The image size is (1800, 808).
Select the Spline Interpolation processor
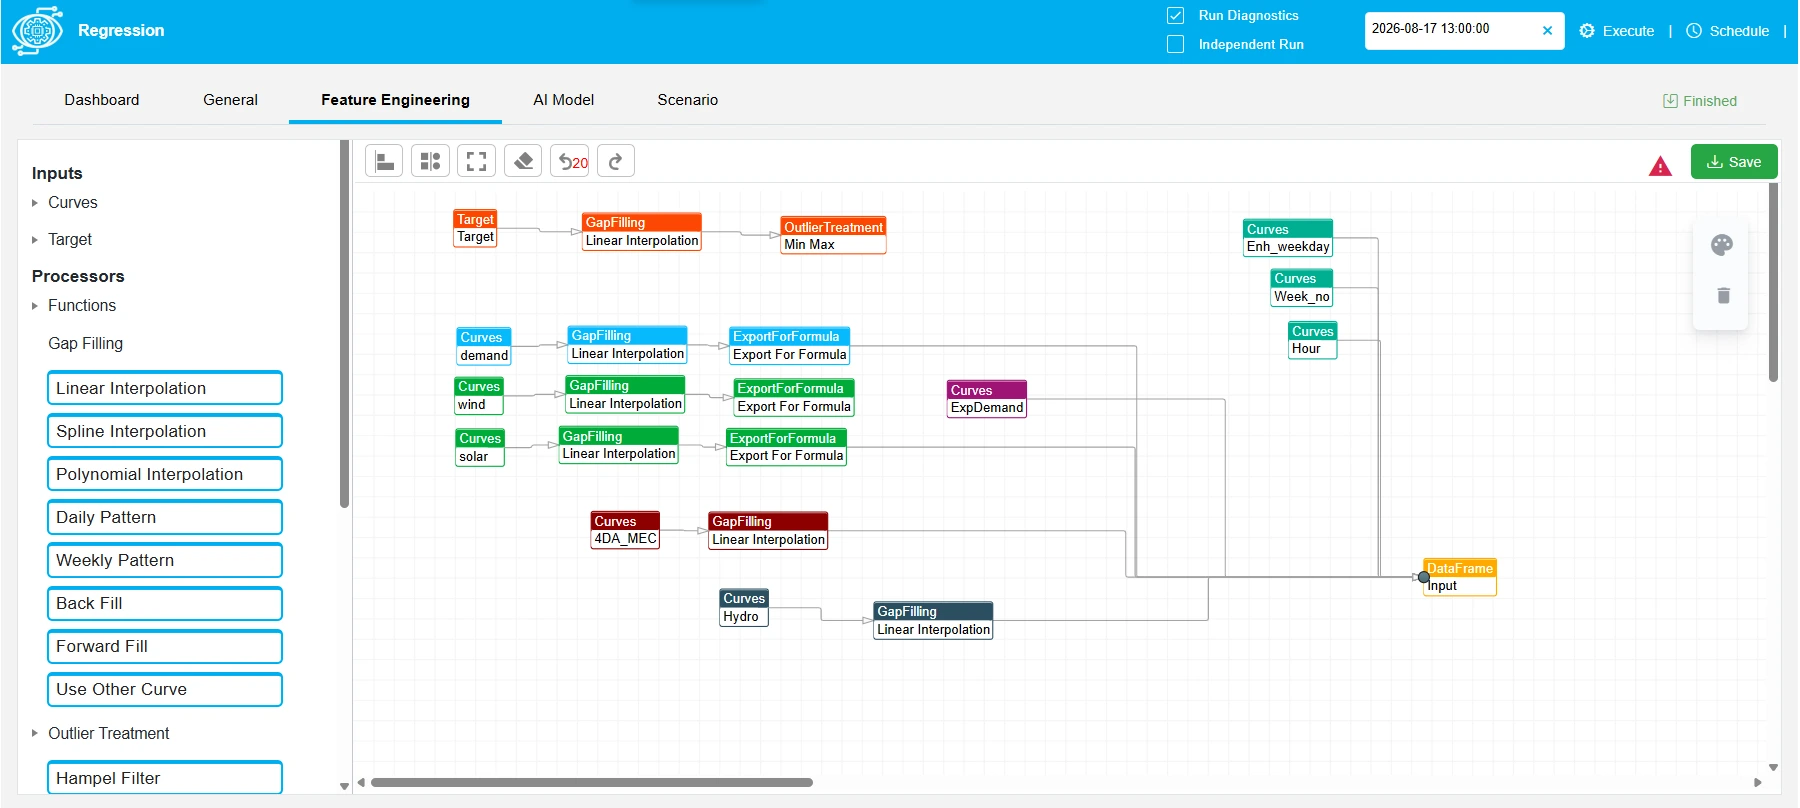coord(165,431)
